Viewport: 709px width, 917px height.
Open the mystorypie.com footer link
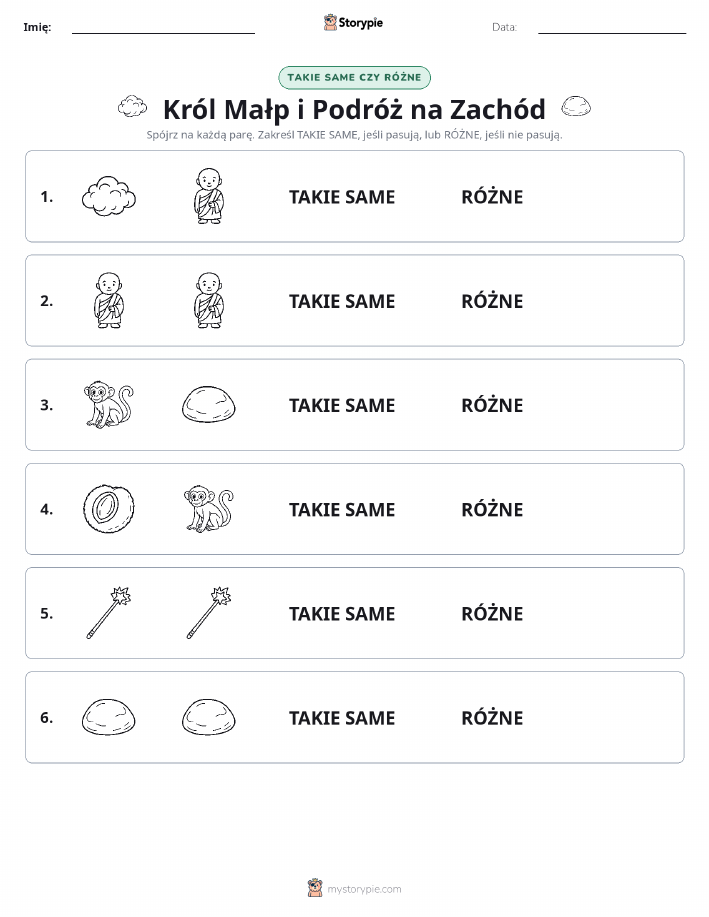[x=354, y=889]
